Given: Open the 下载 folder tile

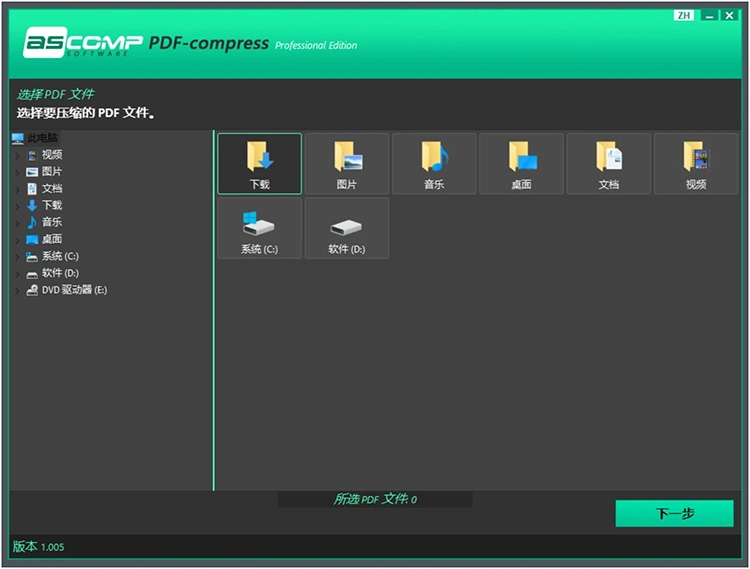Looking at the screenshot, I should tap(259, 163).
